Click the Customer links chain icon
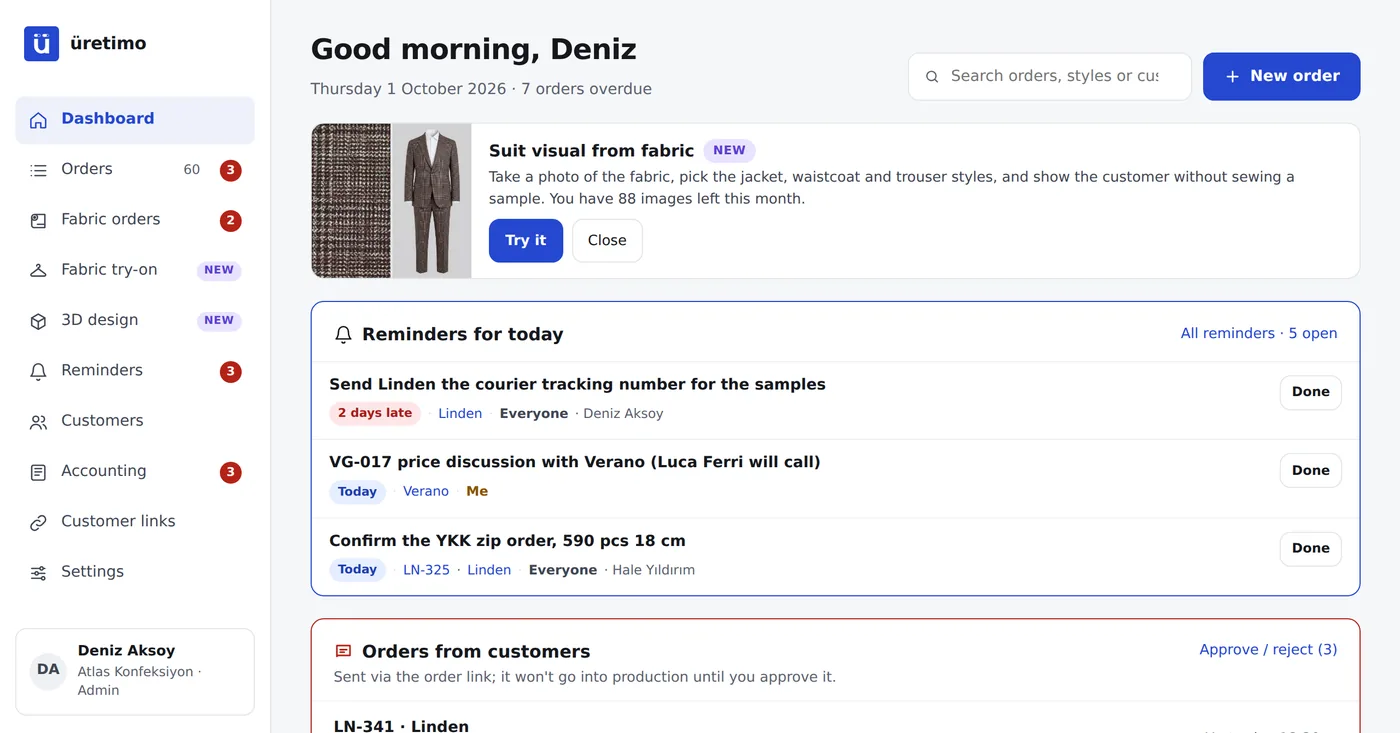Image resolution: width=1400 pixels, height=733 pixels. tap(38, 522)
